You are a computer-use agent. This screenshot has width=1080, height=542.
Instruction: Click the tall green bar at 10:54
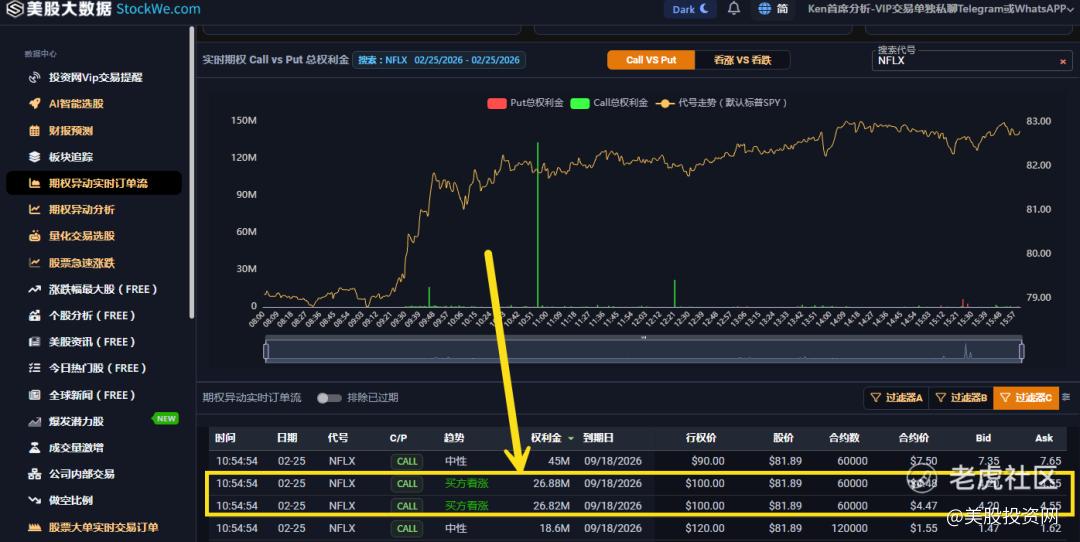(538, 225)
